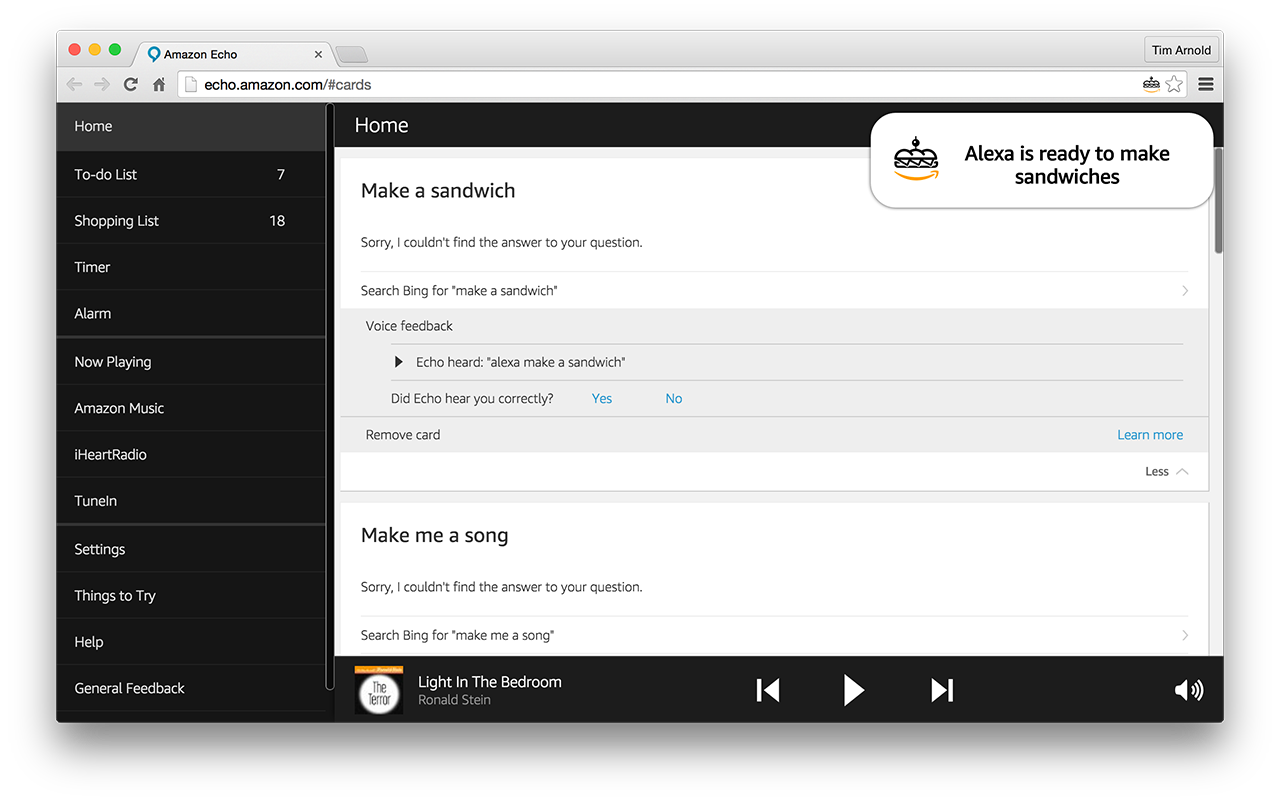
Task: Open Bing search for "make me a song"
Action: [x=774, y=635]
